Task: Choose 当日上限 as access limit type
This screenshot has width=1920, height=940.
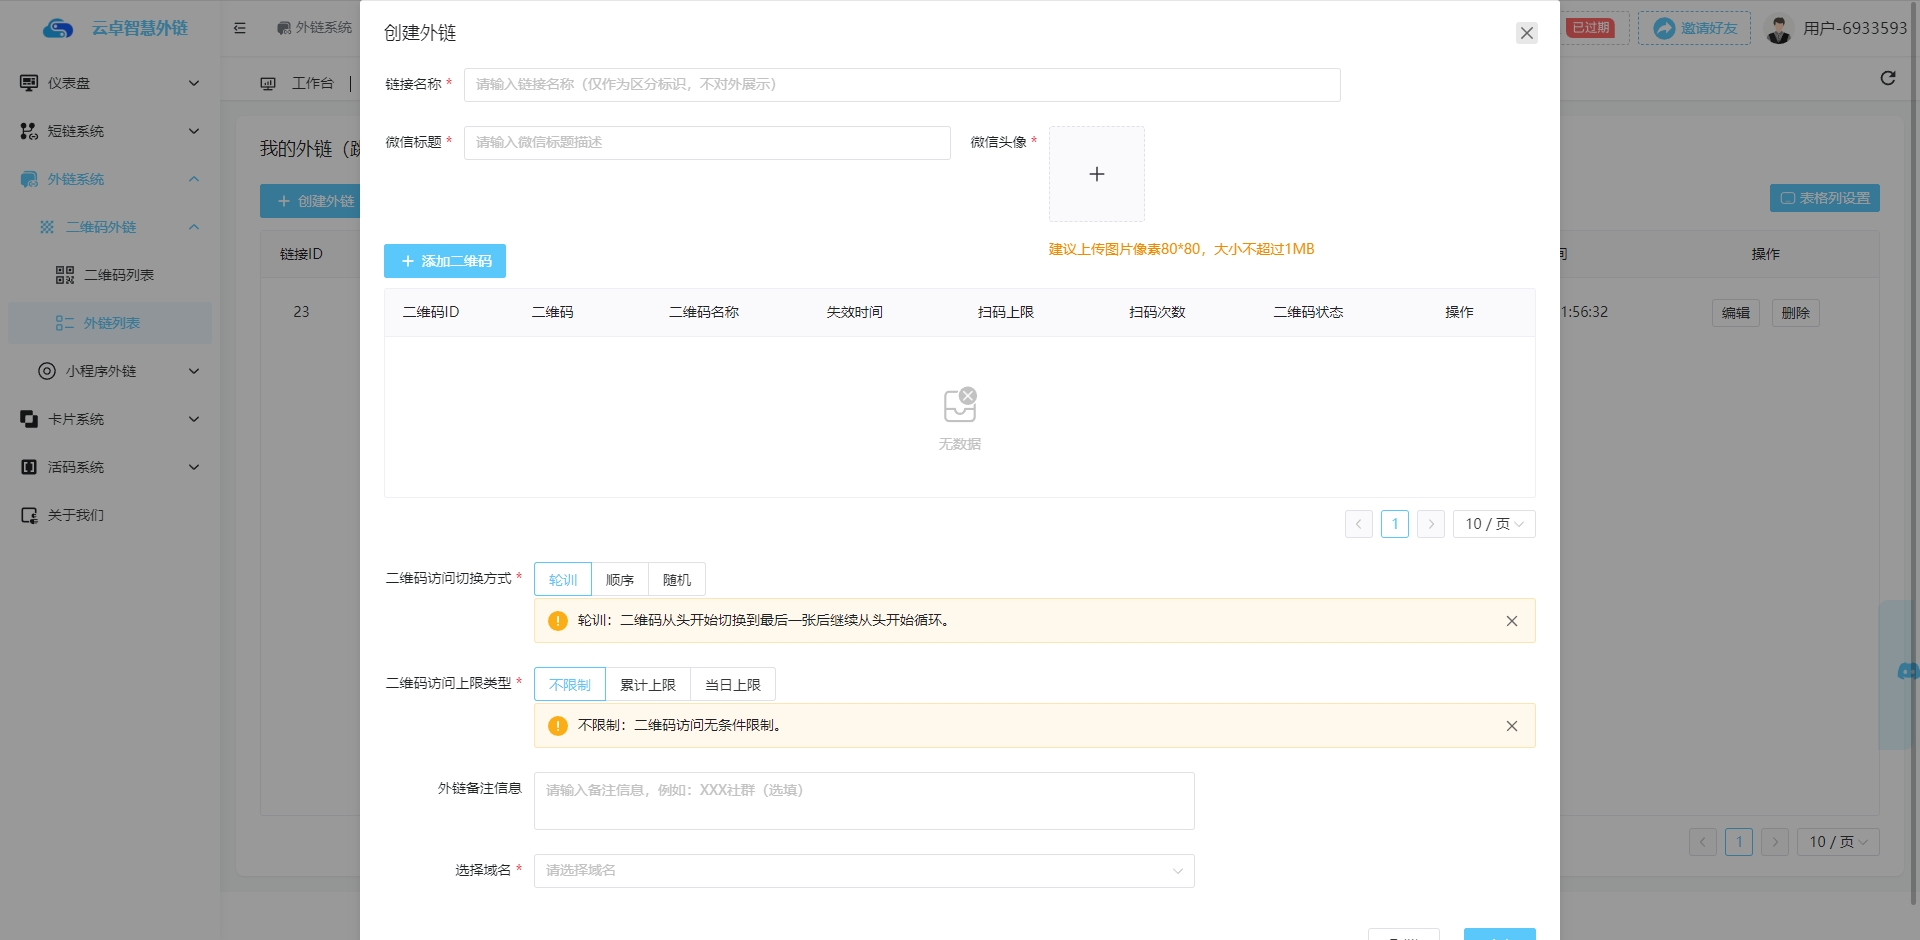Action: 733,685
